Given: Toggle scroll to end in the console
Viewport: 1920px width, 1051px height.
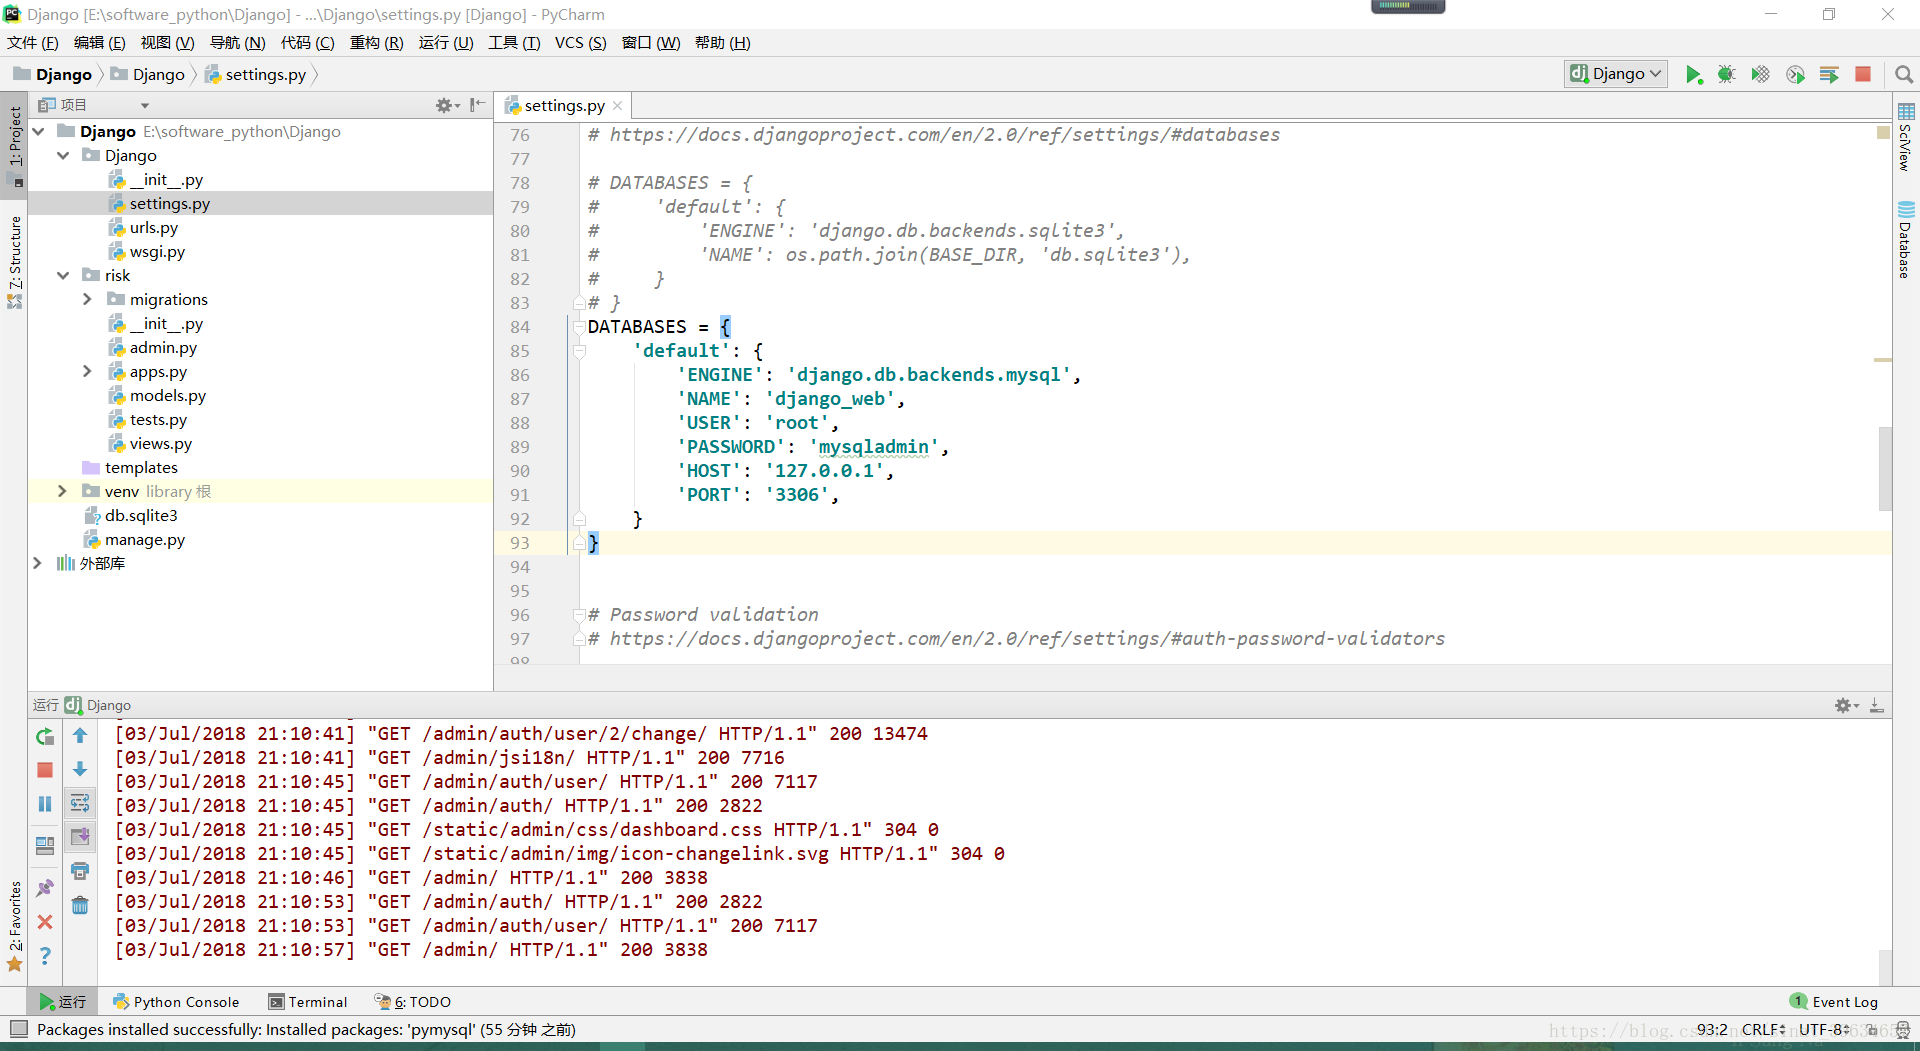Looking at the screenshot, I should [80, 837].
